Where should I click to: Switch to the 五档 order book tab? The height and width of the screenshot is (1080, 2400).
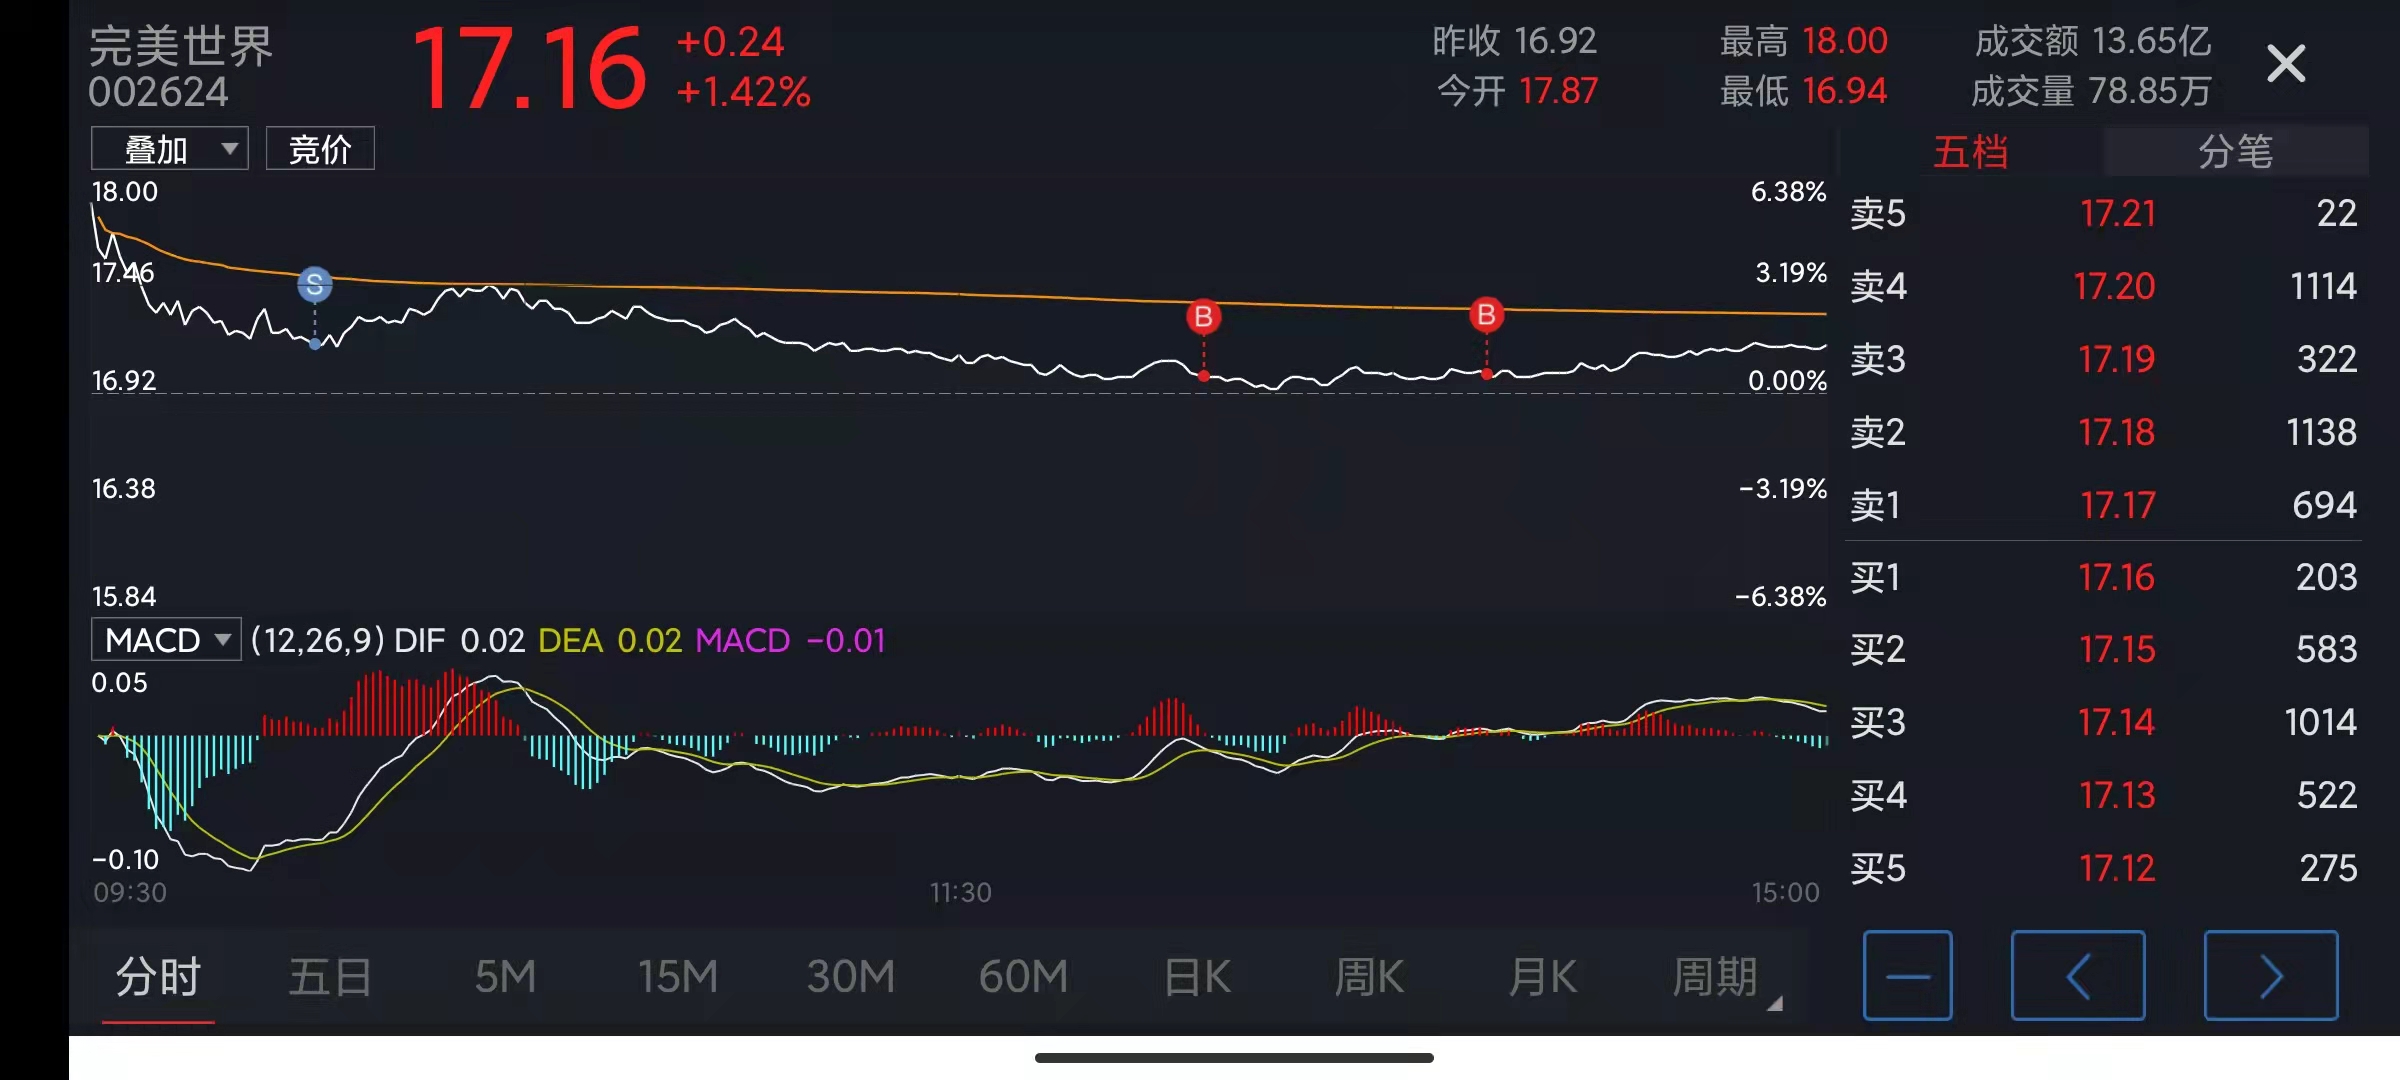(x=1971, y=152)
